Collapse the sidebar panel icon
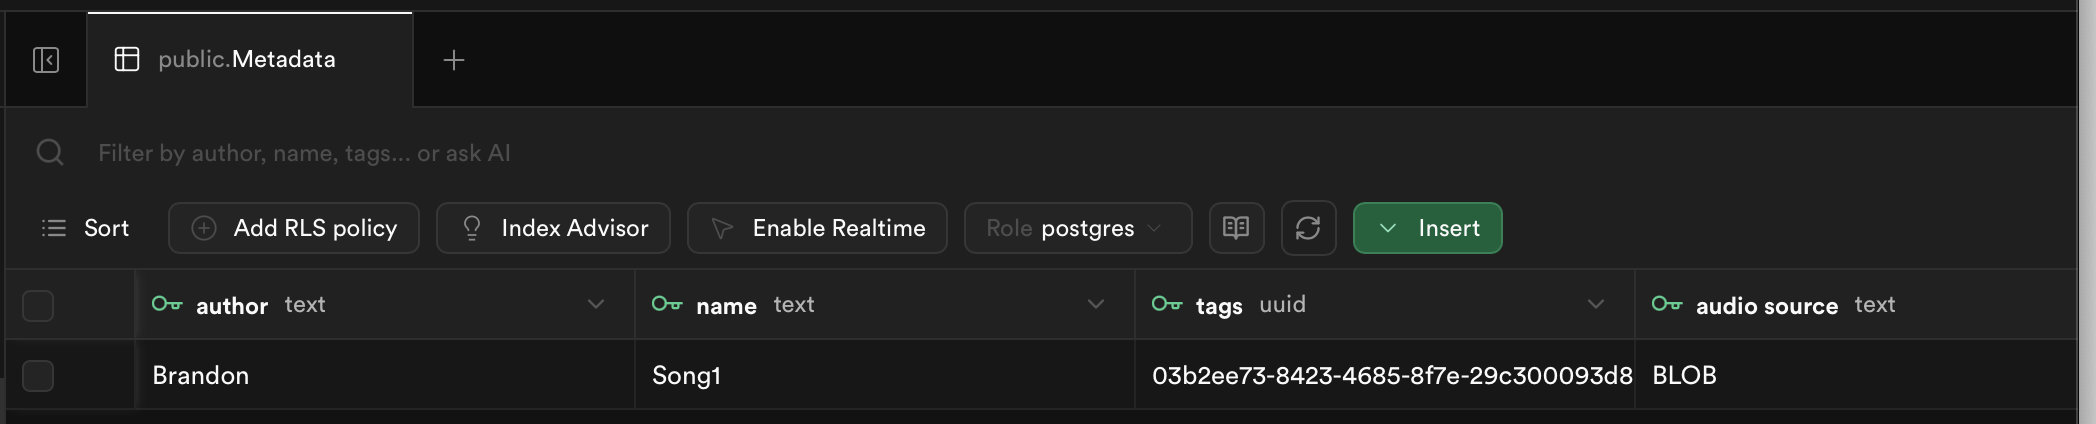This screenshot has height=424, width=2096. click(46, 60)
